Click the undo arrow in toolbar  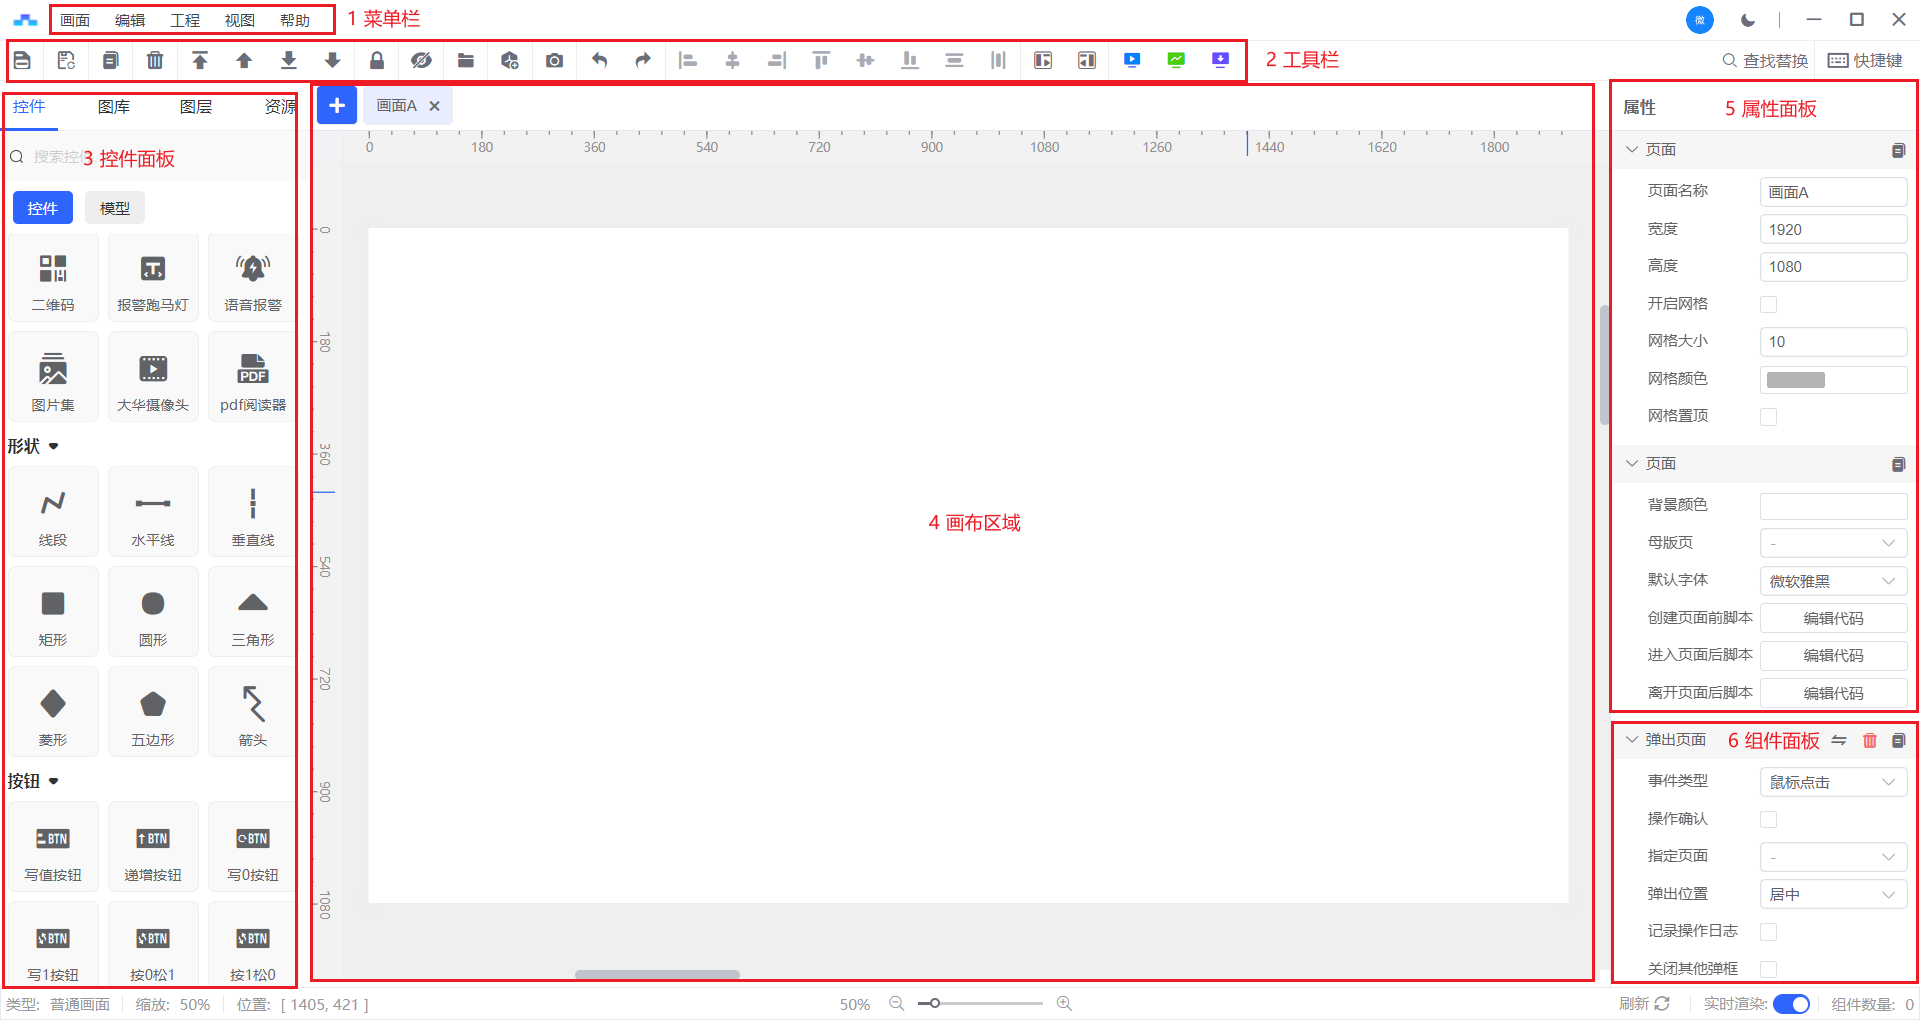tap(599, 61)
